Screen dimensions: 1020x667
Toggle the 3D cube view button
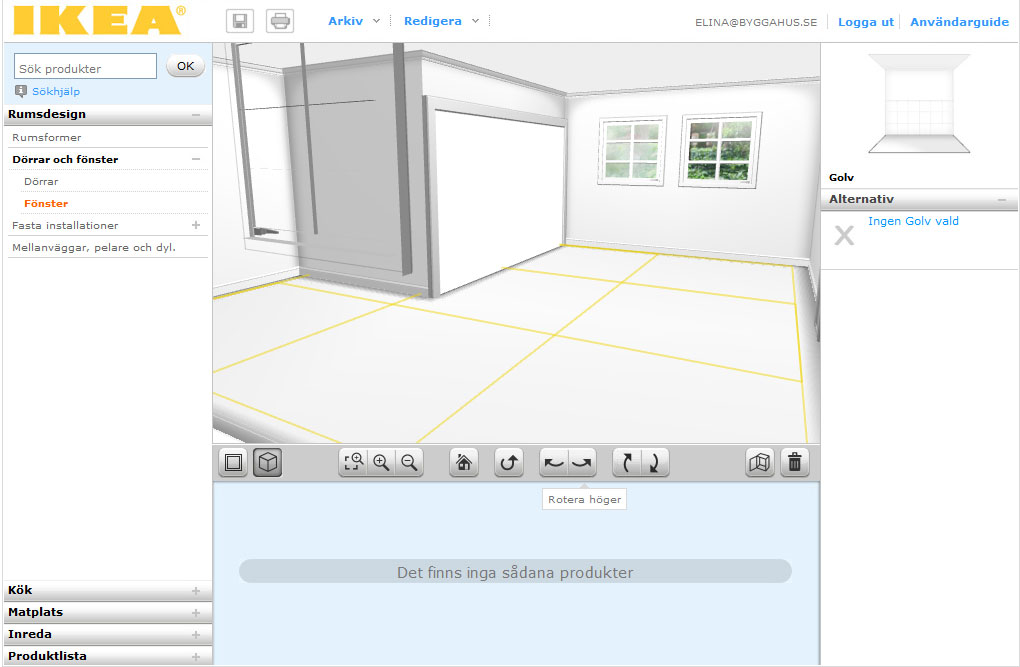point(267,463)
